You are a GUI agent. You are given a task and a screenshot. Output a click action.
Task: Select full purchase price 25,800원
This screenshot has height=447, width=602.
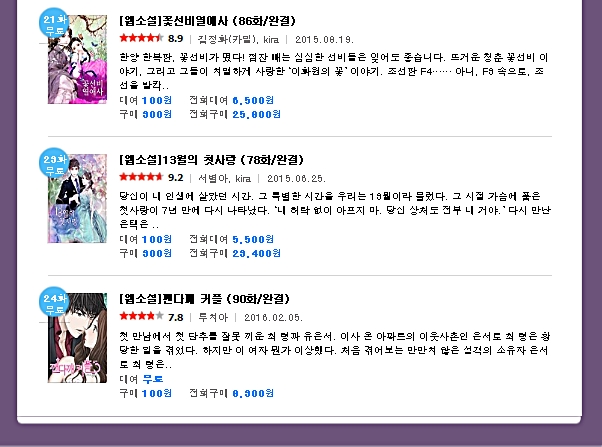(256, 114)
